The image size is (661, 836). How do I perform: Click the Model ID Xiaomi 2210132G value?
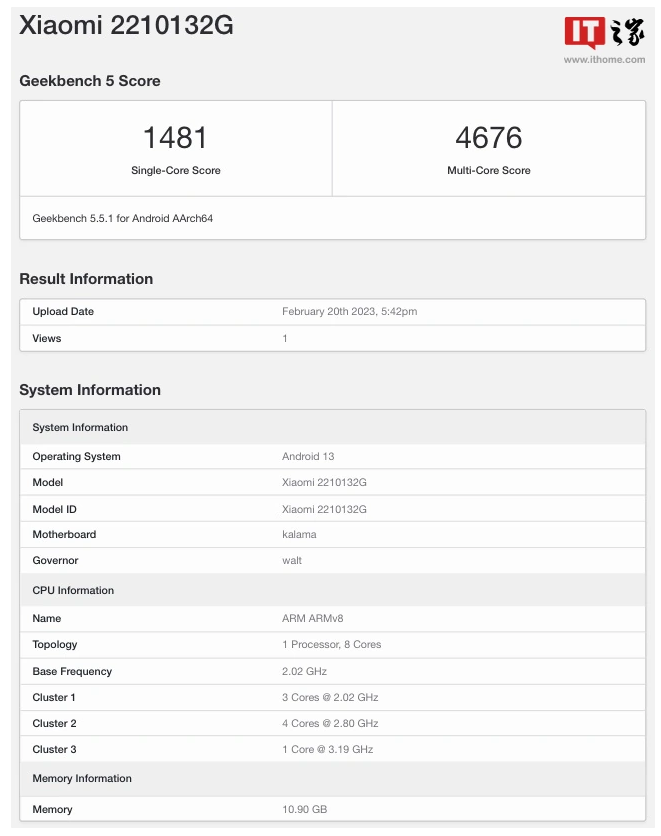click(324, 509)
